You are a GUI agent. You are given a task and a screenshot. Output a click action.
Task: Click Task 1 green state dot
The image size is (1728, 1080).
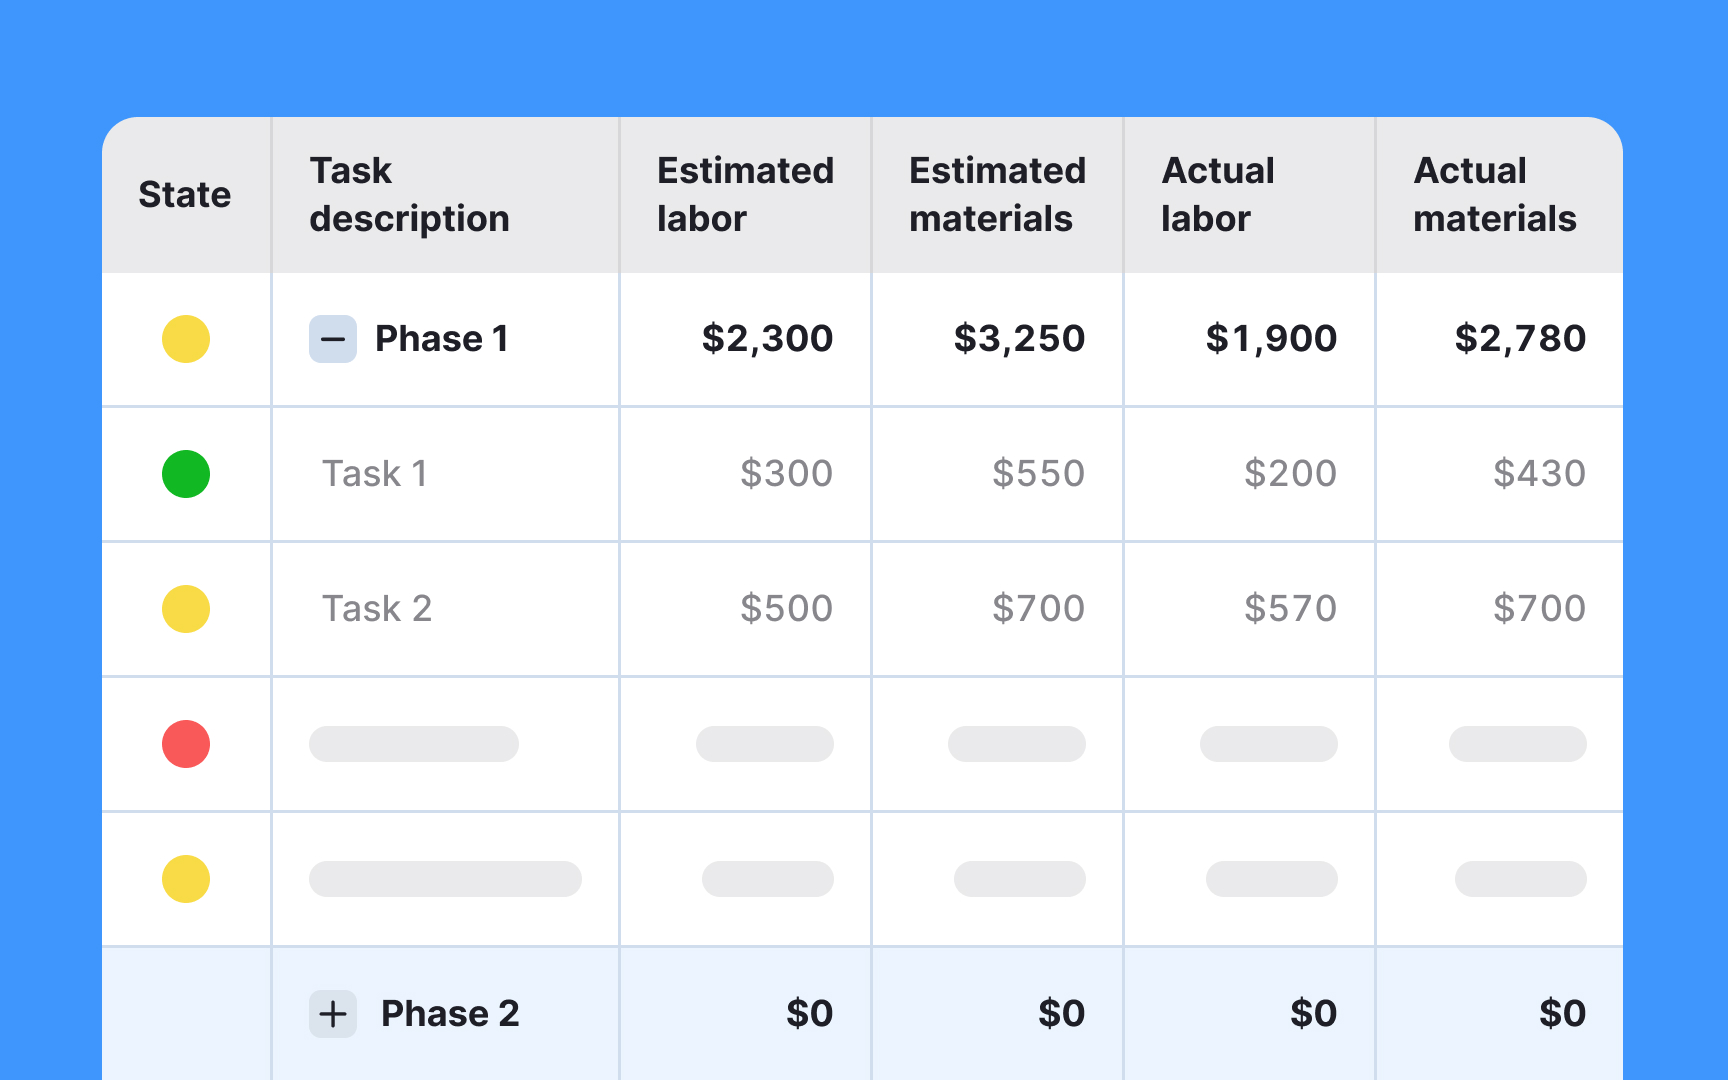click(x=186, y=474)
